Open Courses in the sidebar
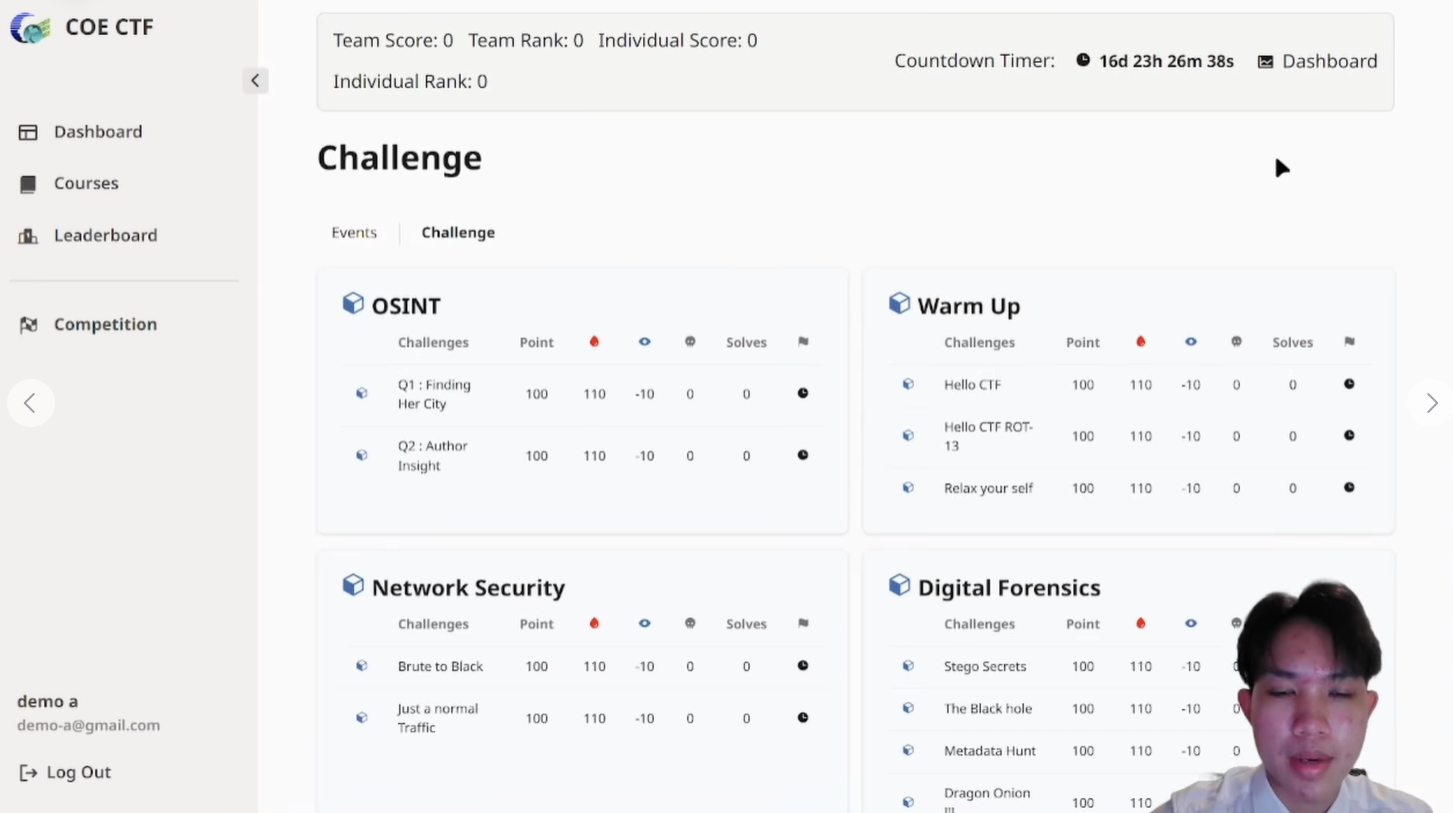The height and width of the screenshot is (813, 1453). 86,184
